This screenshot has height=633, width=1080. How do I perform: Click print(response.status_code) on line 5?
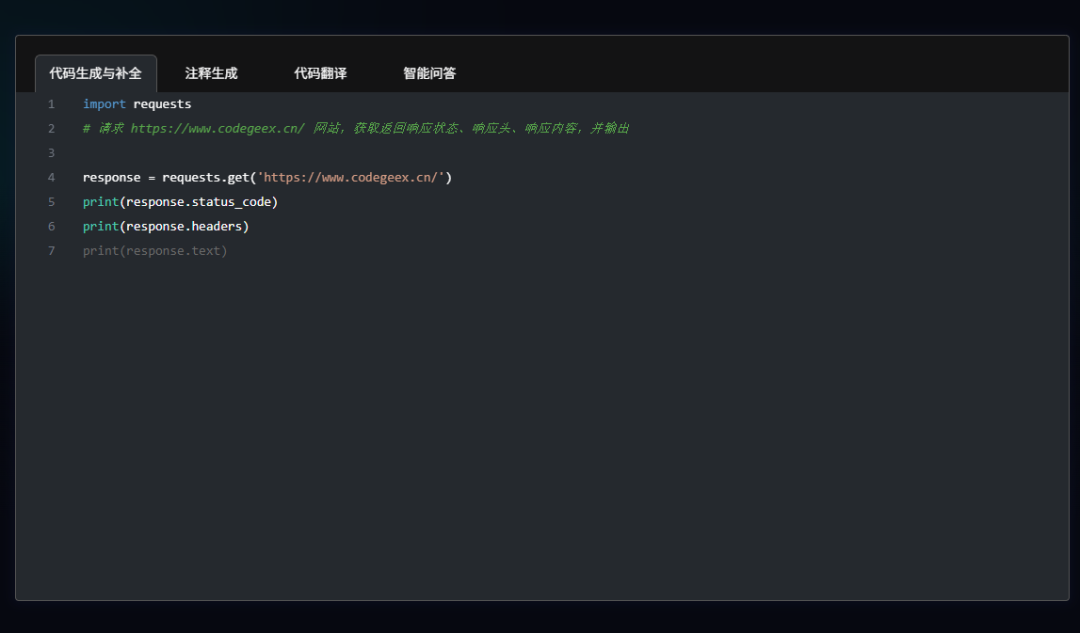180,201
